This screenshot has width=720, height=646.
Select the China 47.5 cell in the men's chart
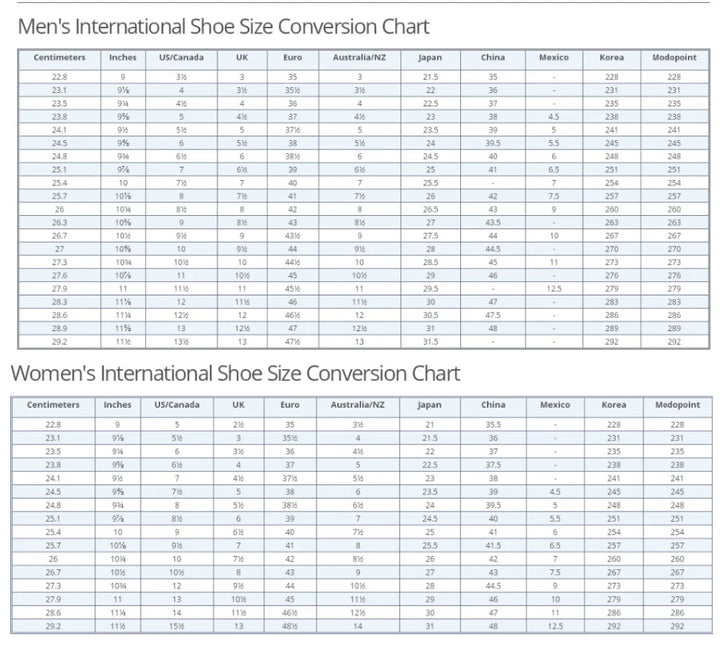tap(492, 315)
